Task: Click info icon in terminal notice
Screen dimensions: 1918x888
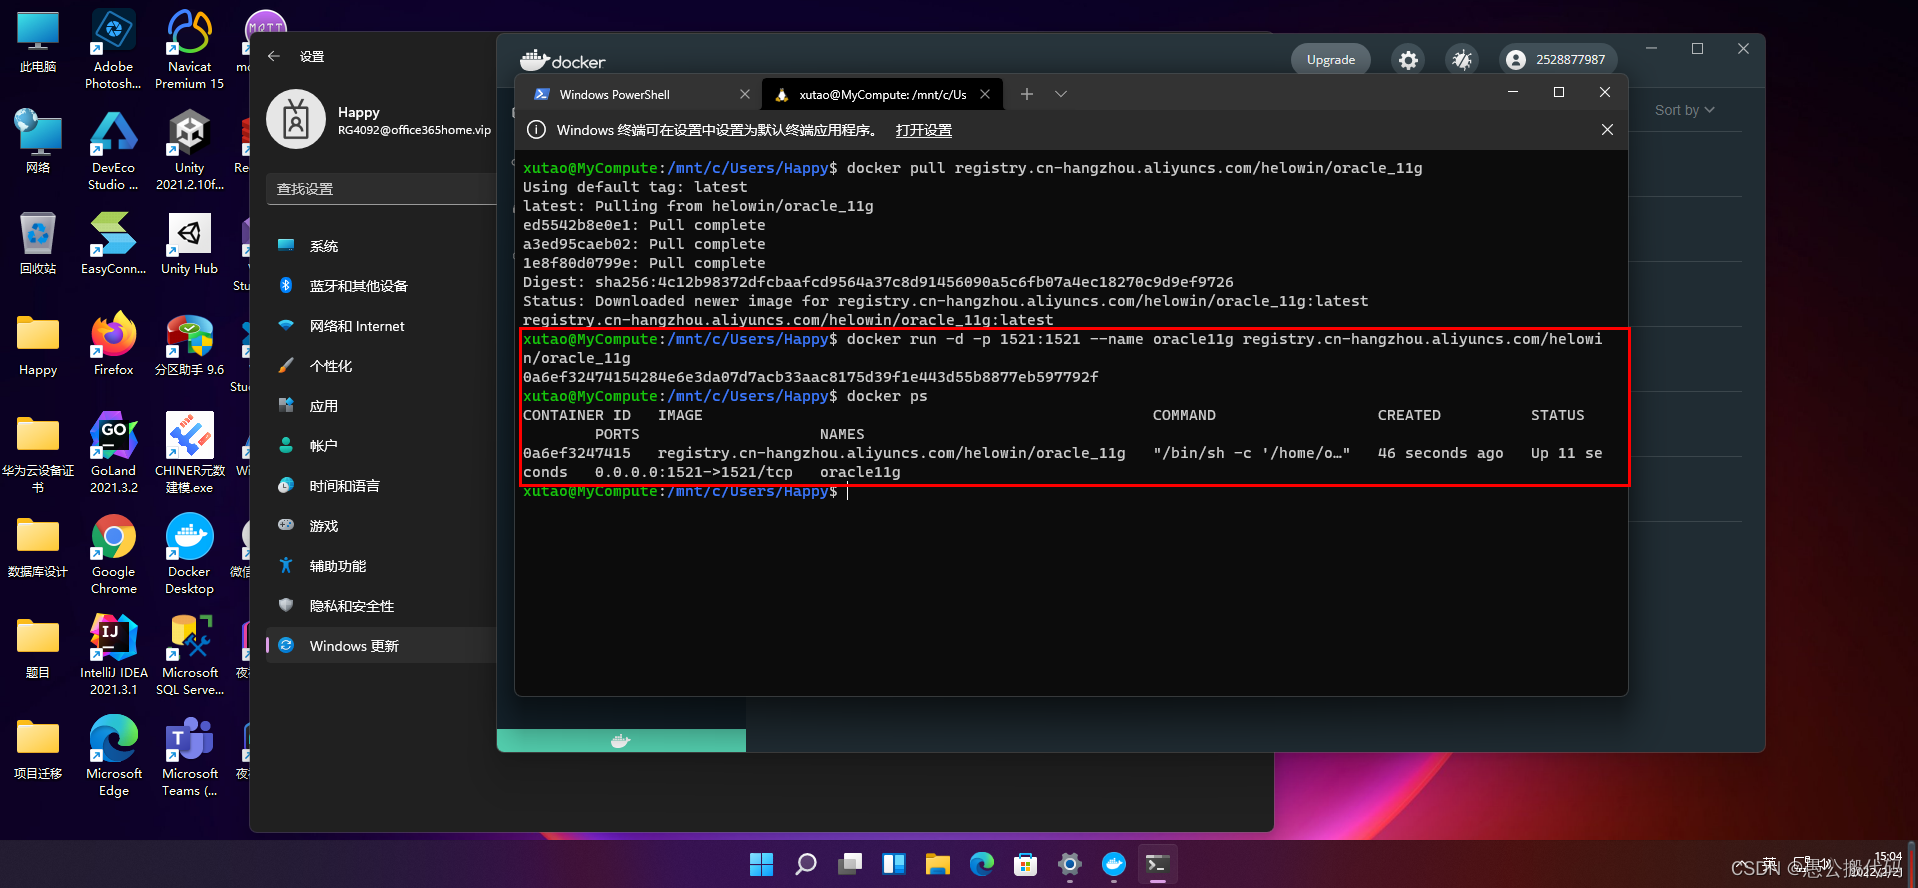Action: point(537,130)
